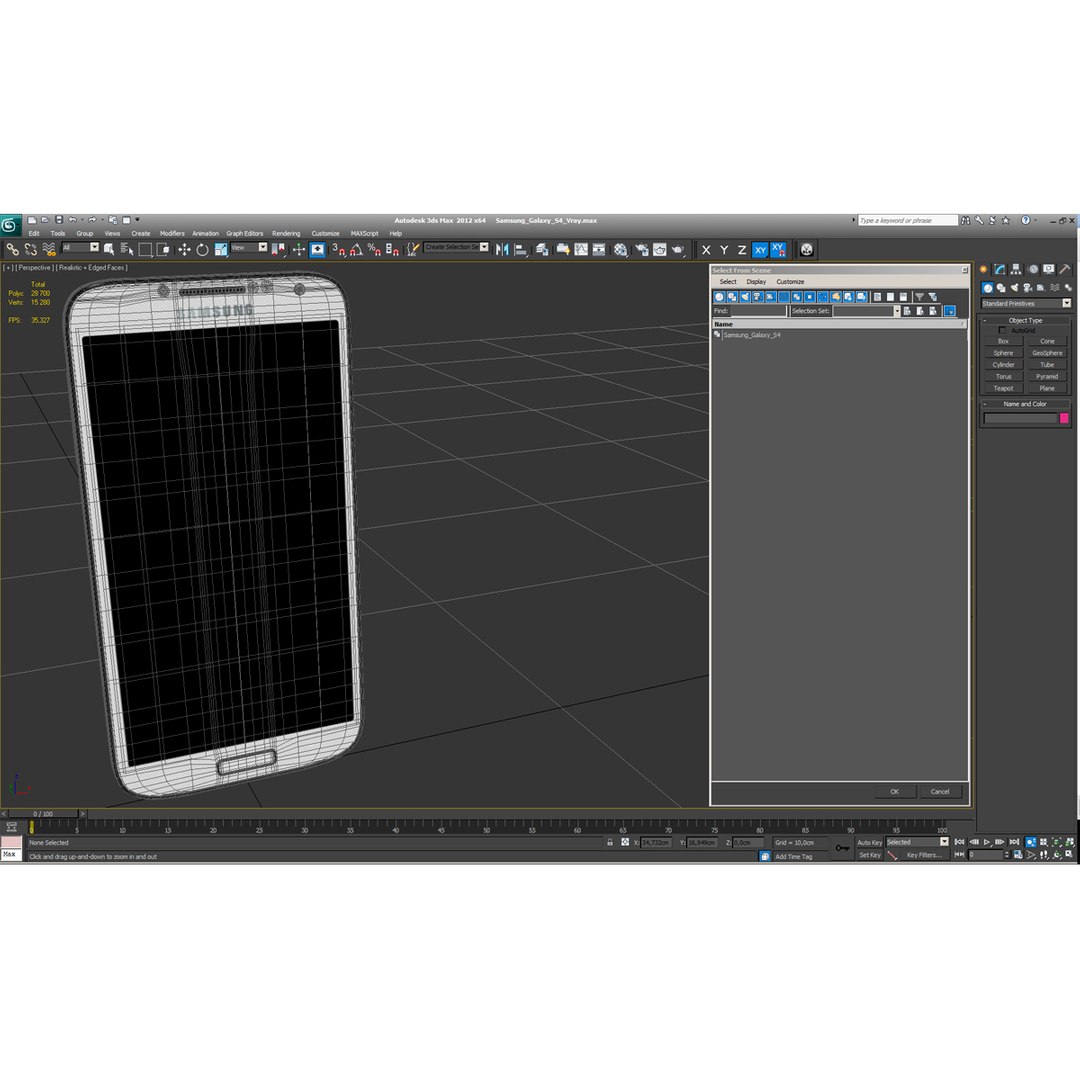Select the Link tool in main toolbar
This screenshot has width=1080, height=1080.
tap(12, 249)
